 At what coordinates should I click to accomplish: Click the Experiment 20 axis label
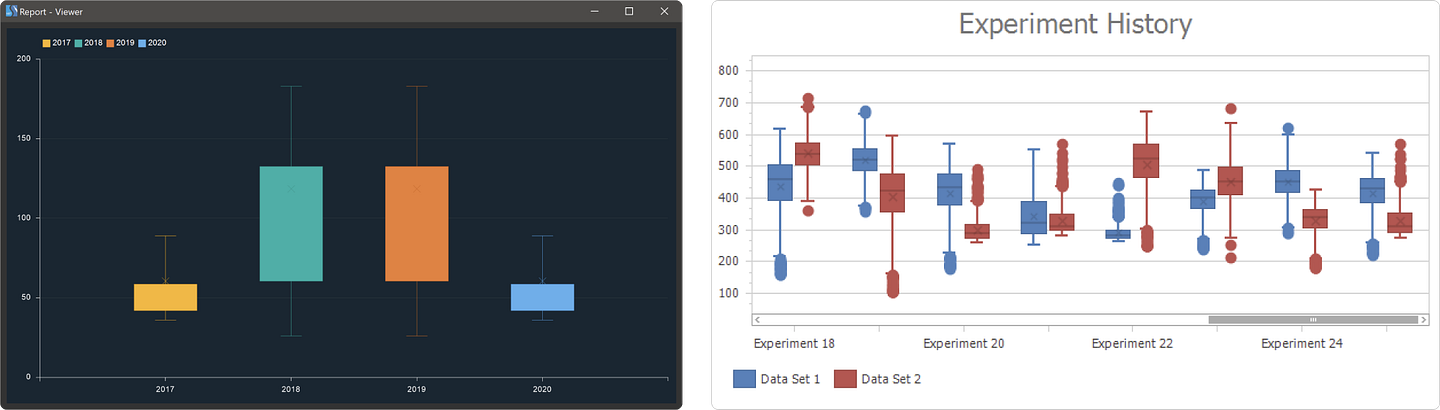pos(963,344)
